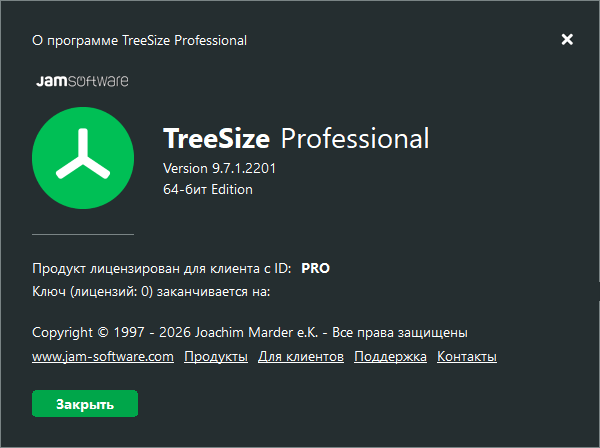Image resolution: width=600 pixels, height=448 pixels.
Task: Click the PRO license ID value
Action: pos(315,268)
